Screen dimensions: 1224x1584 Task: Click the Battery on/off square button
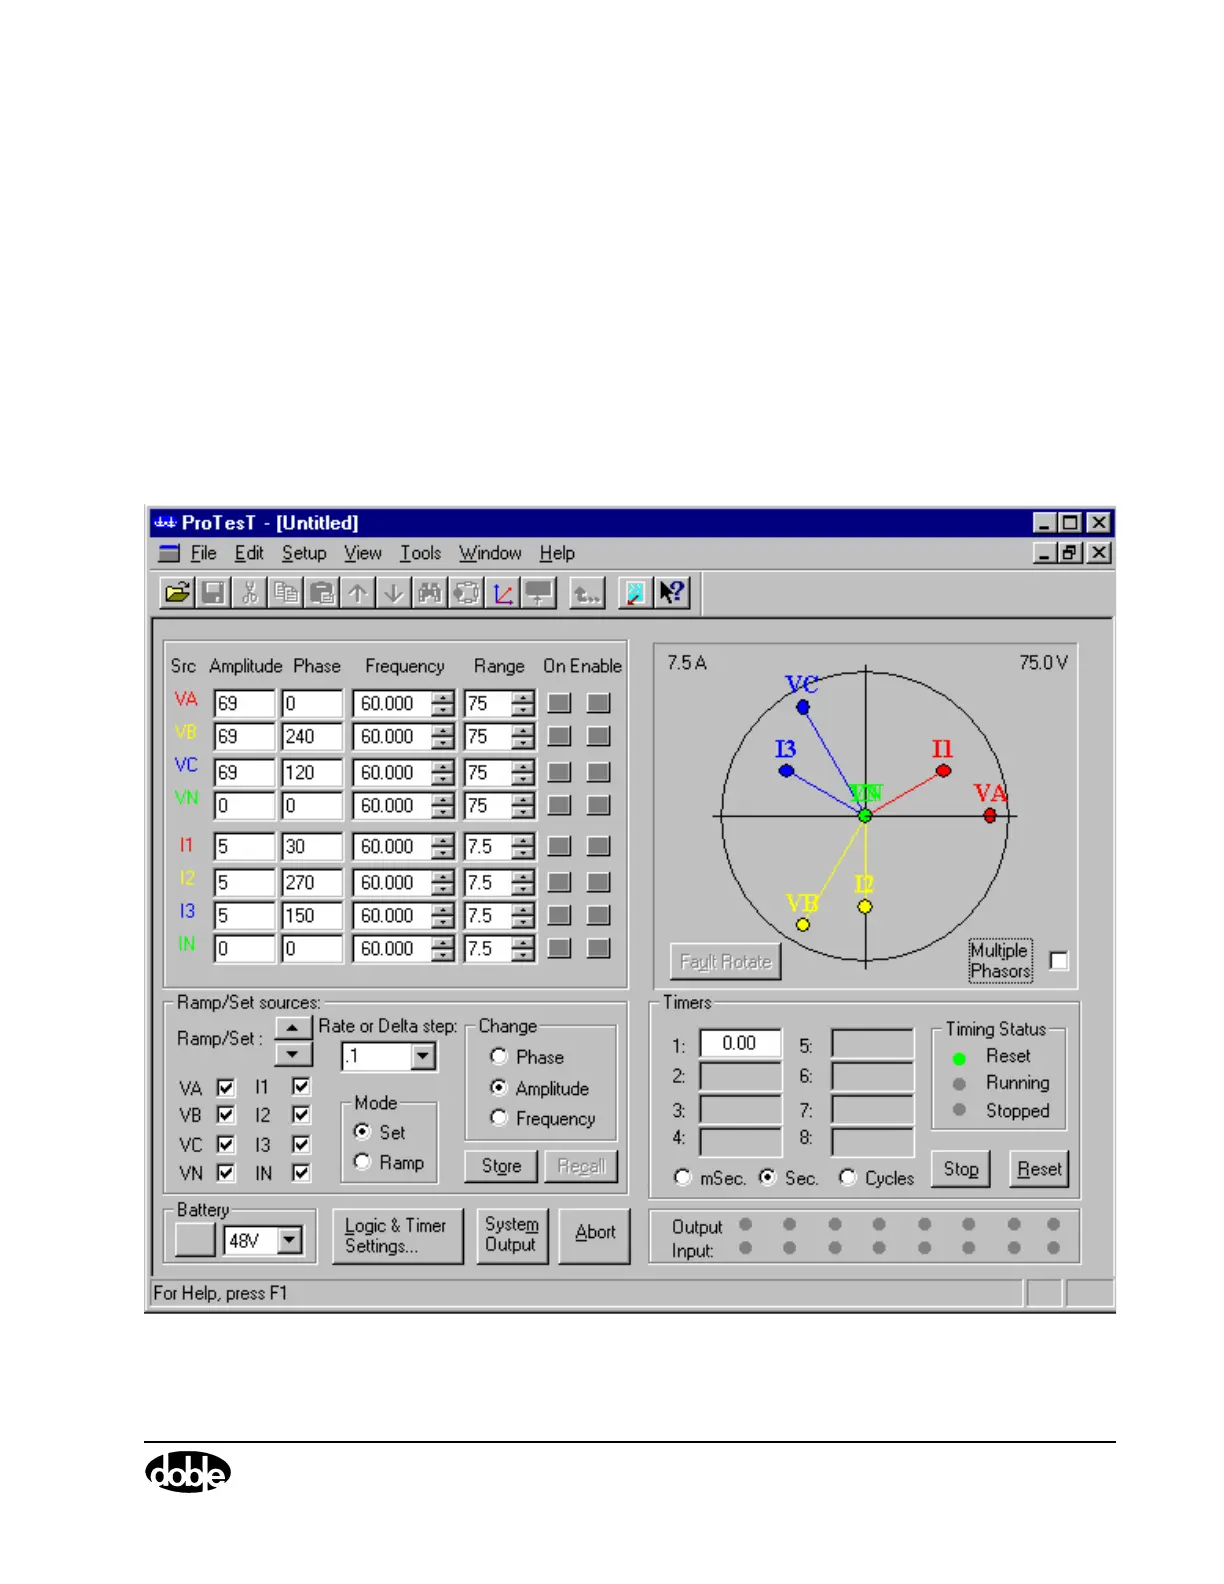[x=195, y=1241]
